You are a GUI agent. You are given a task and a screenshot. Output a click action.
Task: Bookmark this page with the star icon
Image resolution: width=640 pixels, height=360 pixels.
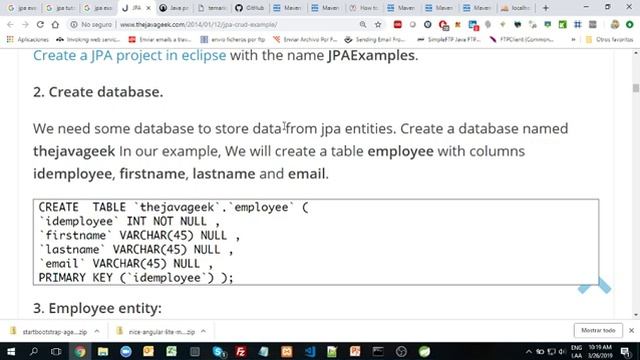click(x=378, y=24)
